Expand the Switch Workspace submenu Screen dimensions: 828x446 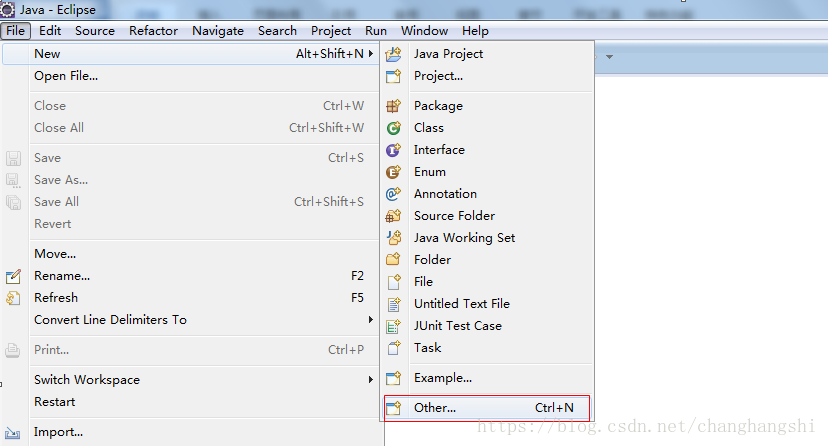(x=371, y=379)
